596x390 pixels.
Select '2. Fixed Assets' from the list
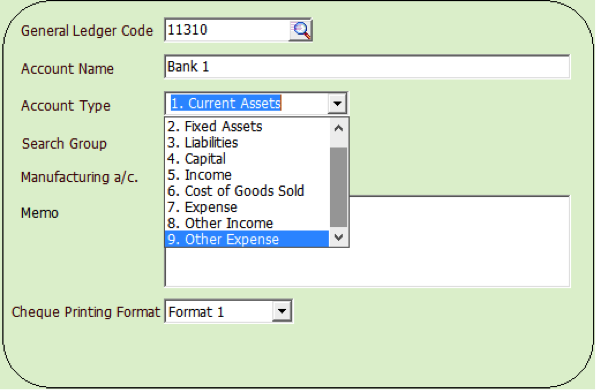click(247, 126)
